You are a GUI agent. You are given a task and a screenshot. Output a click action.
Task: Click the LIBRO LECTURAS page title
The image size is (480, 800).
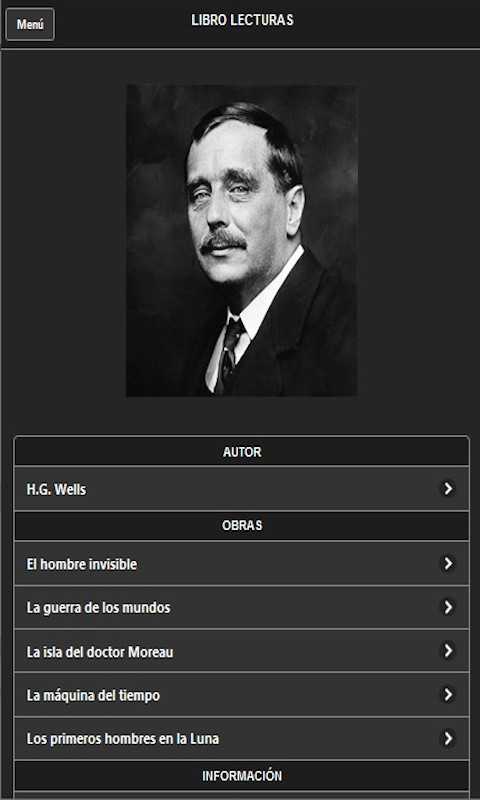tap(242, 20)
